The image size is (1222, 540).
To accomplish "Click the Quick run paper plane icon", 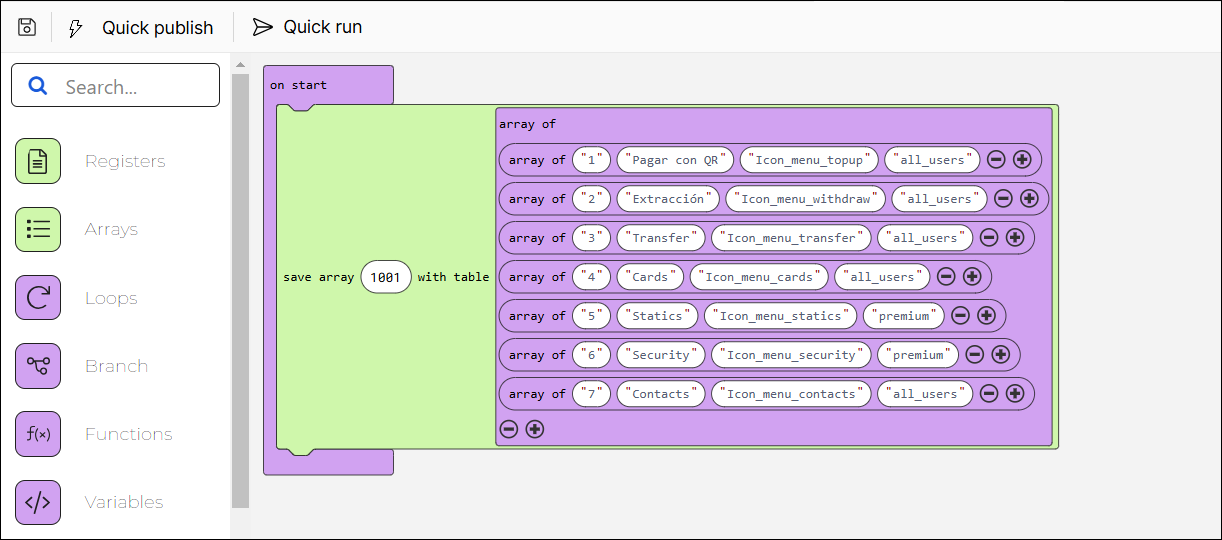I will (262, 27).
